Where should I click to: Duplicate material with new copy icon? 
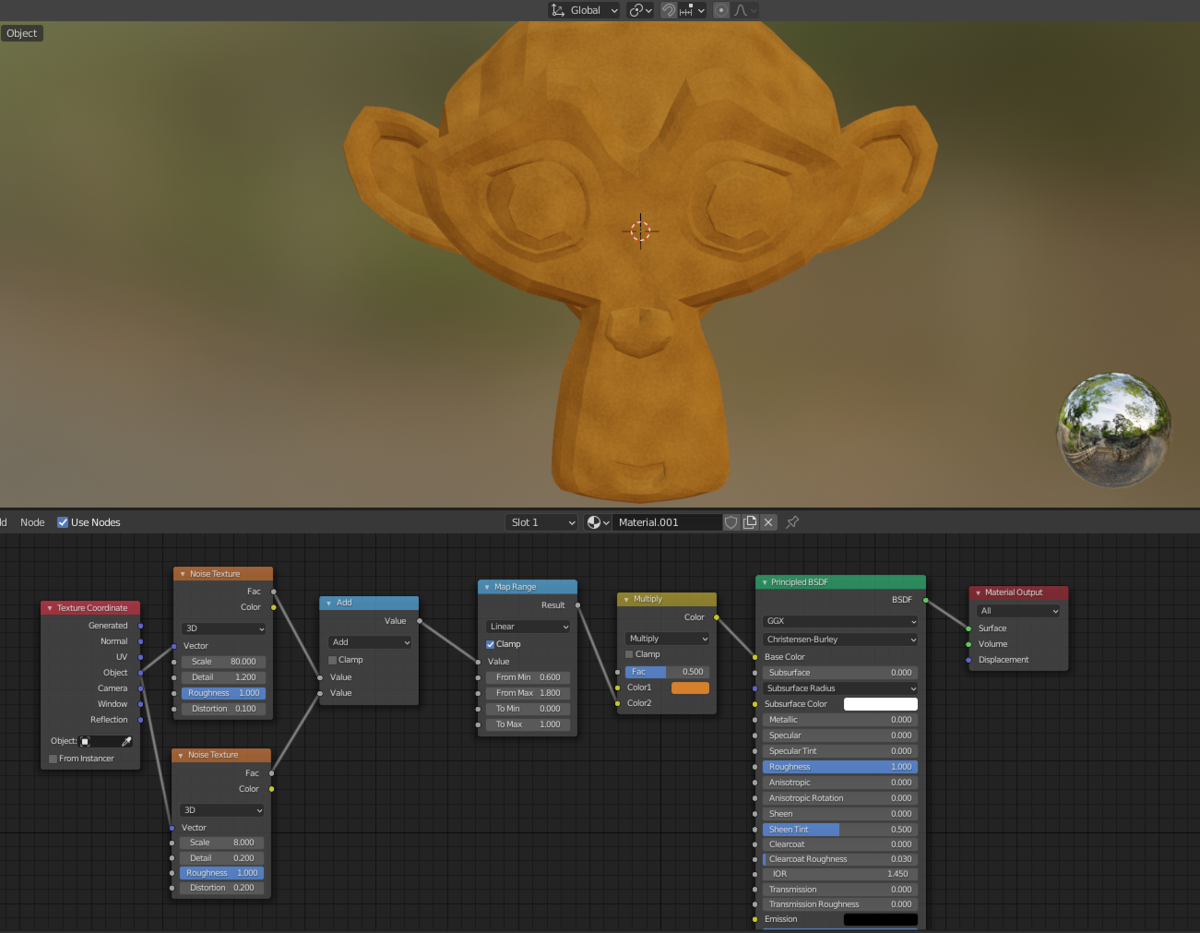[x=750, y=522]
